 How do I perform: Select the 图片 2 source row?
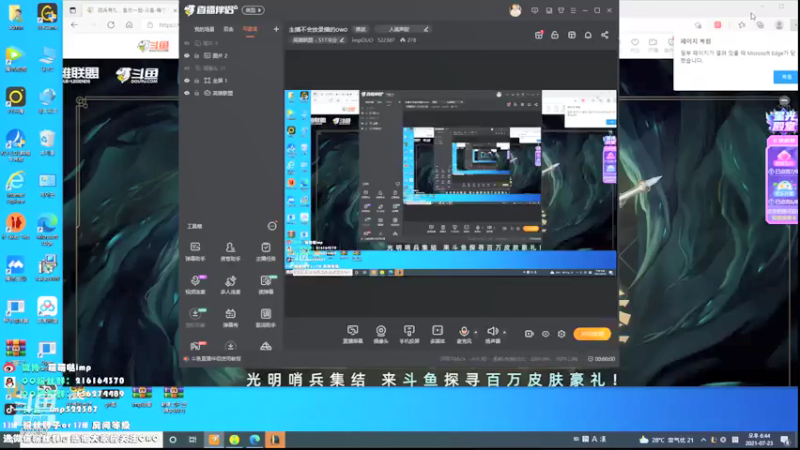(x=231, y=56)
